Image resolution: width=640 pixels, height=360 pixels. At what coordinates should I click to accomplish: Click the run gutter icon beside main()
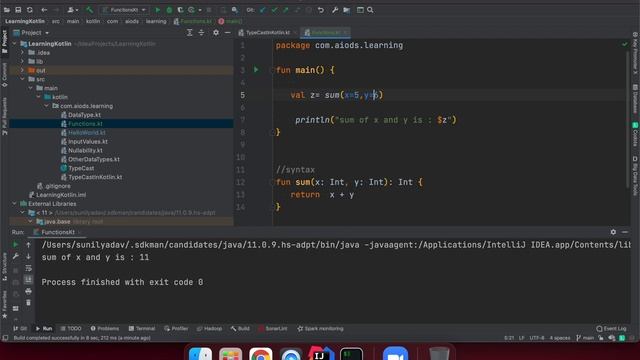click(x=256, y=70)
